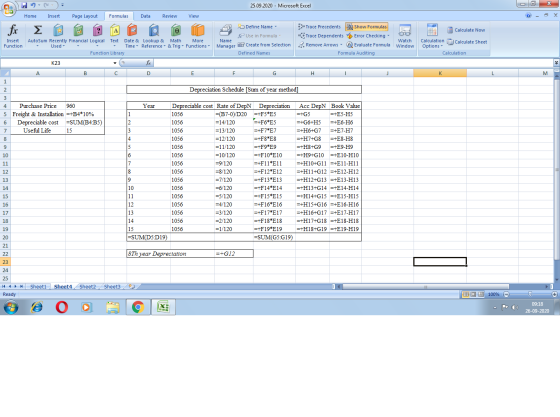The image size is (560, 417).
Task: Launch Internet Explorer from taskbar
Action: coord(36,307)
